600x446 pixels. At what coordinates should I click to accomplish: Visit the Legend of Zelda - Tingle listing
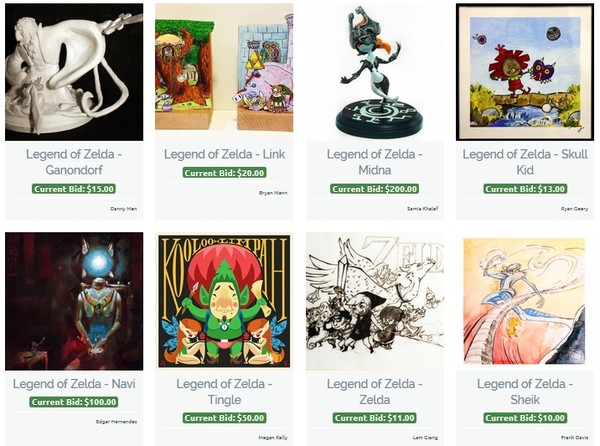click(x=224, y=391)
